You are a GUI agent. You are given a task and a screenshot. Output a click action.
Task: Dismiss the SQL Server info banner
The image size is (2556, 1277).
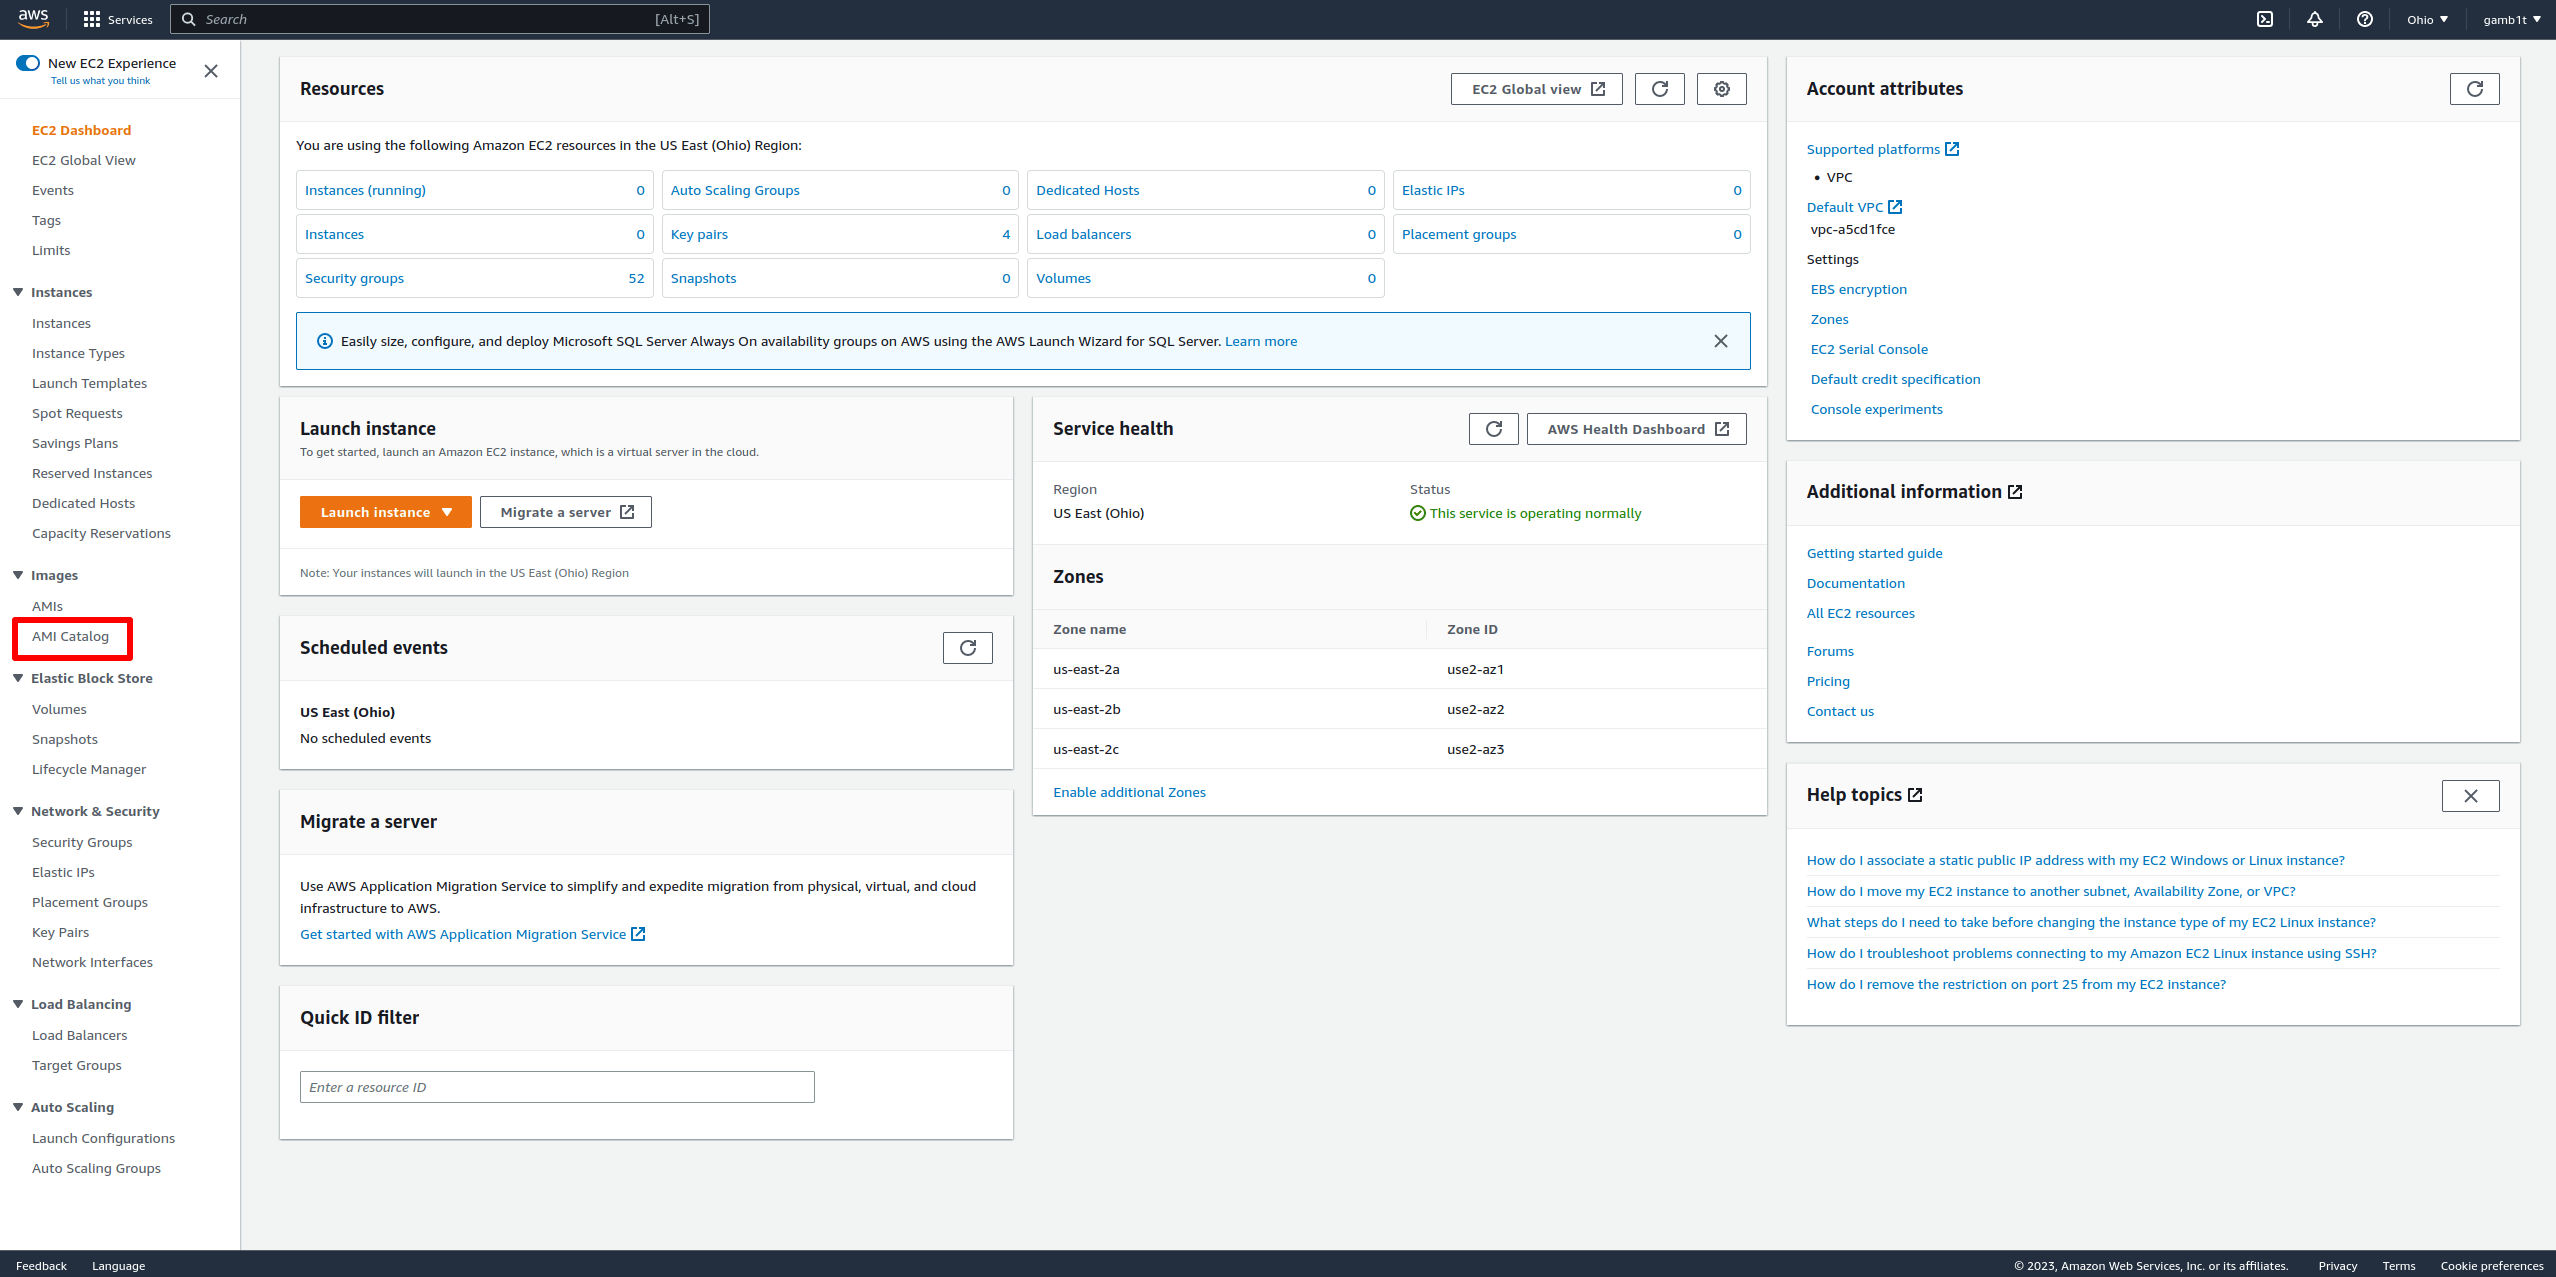pyautogui.click(x=1721, y=341)
